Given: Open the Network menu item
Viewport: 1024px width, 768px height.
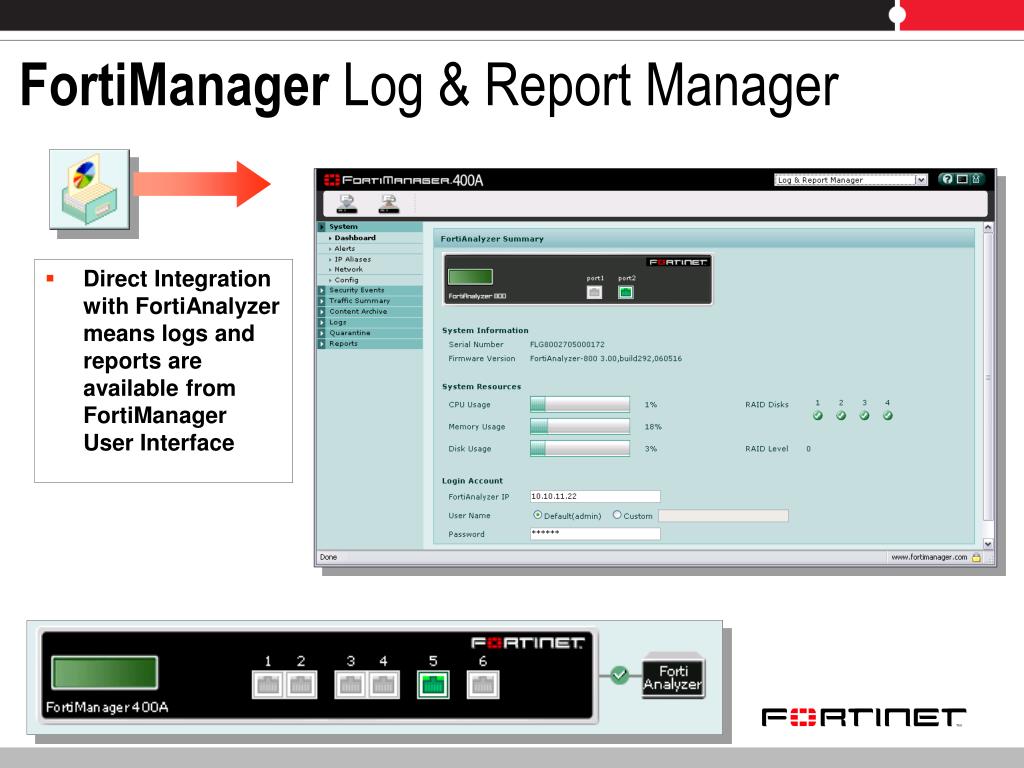Looking at the screenshot, I should pyautogui.click(x=348, y=269).
